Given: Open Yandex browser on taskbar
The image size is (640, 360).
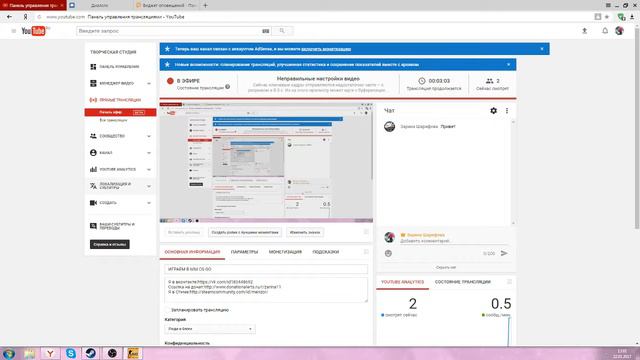Looking at the screenshot, I should click(50, 353).
